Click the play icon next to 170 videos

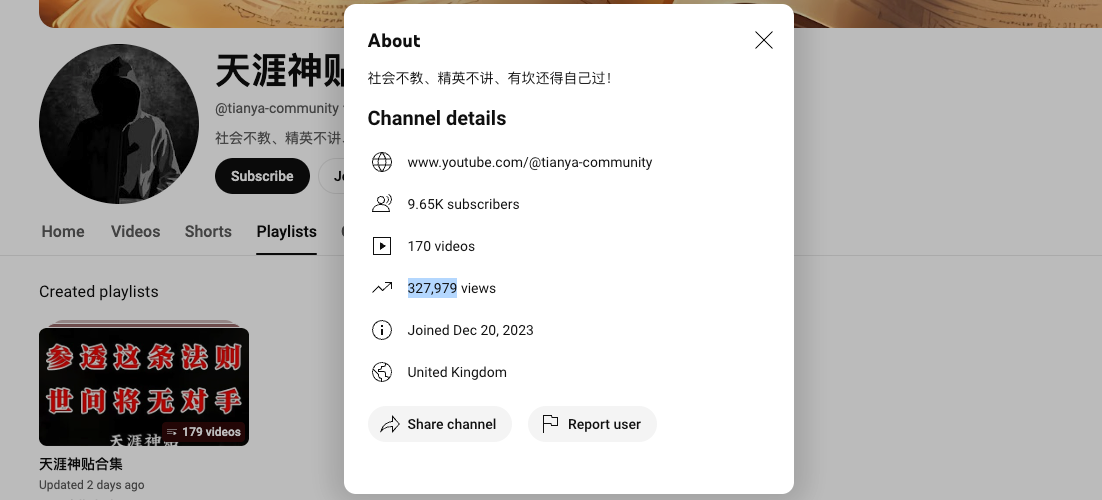[382, 246]
